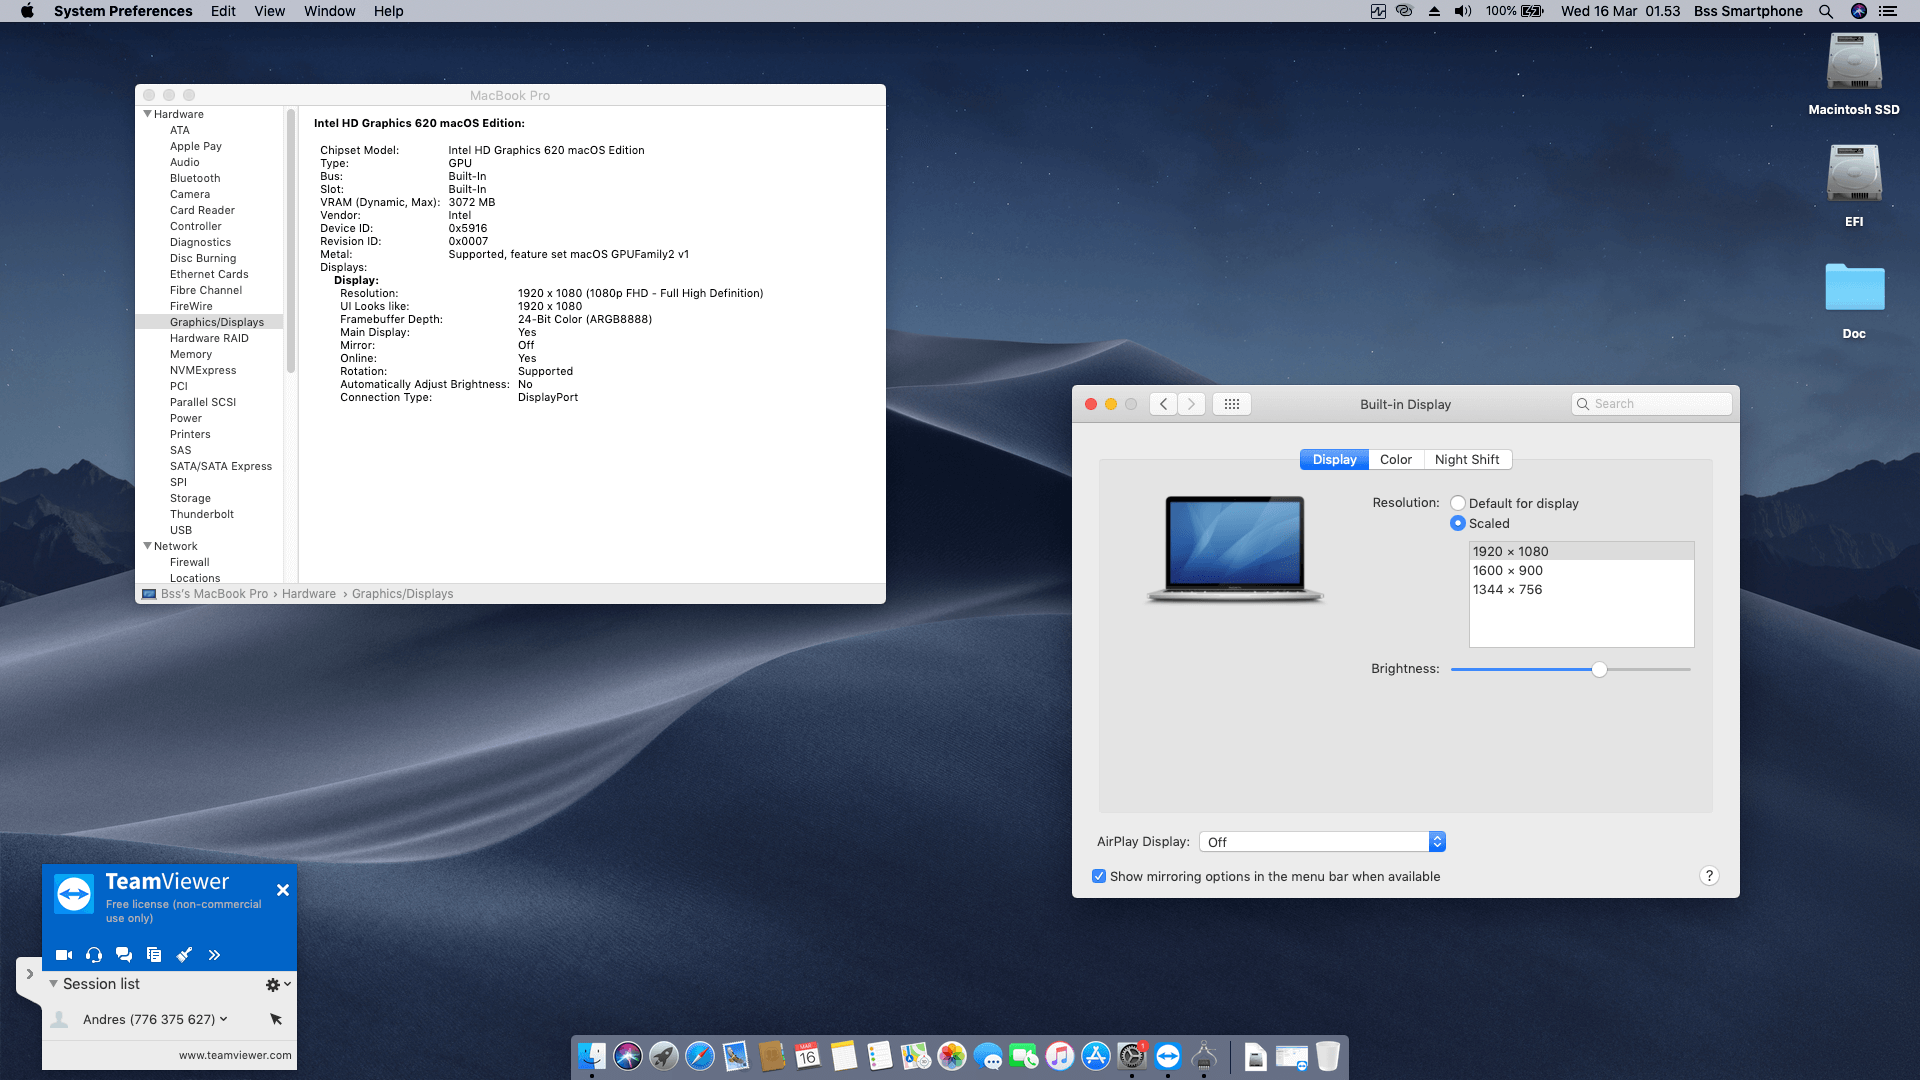This screenshot has height=1080, width=1920.
Task: Click the paintbrush whiteboard icon in TeamViewer
Action: (184, 955)
